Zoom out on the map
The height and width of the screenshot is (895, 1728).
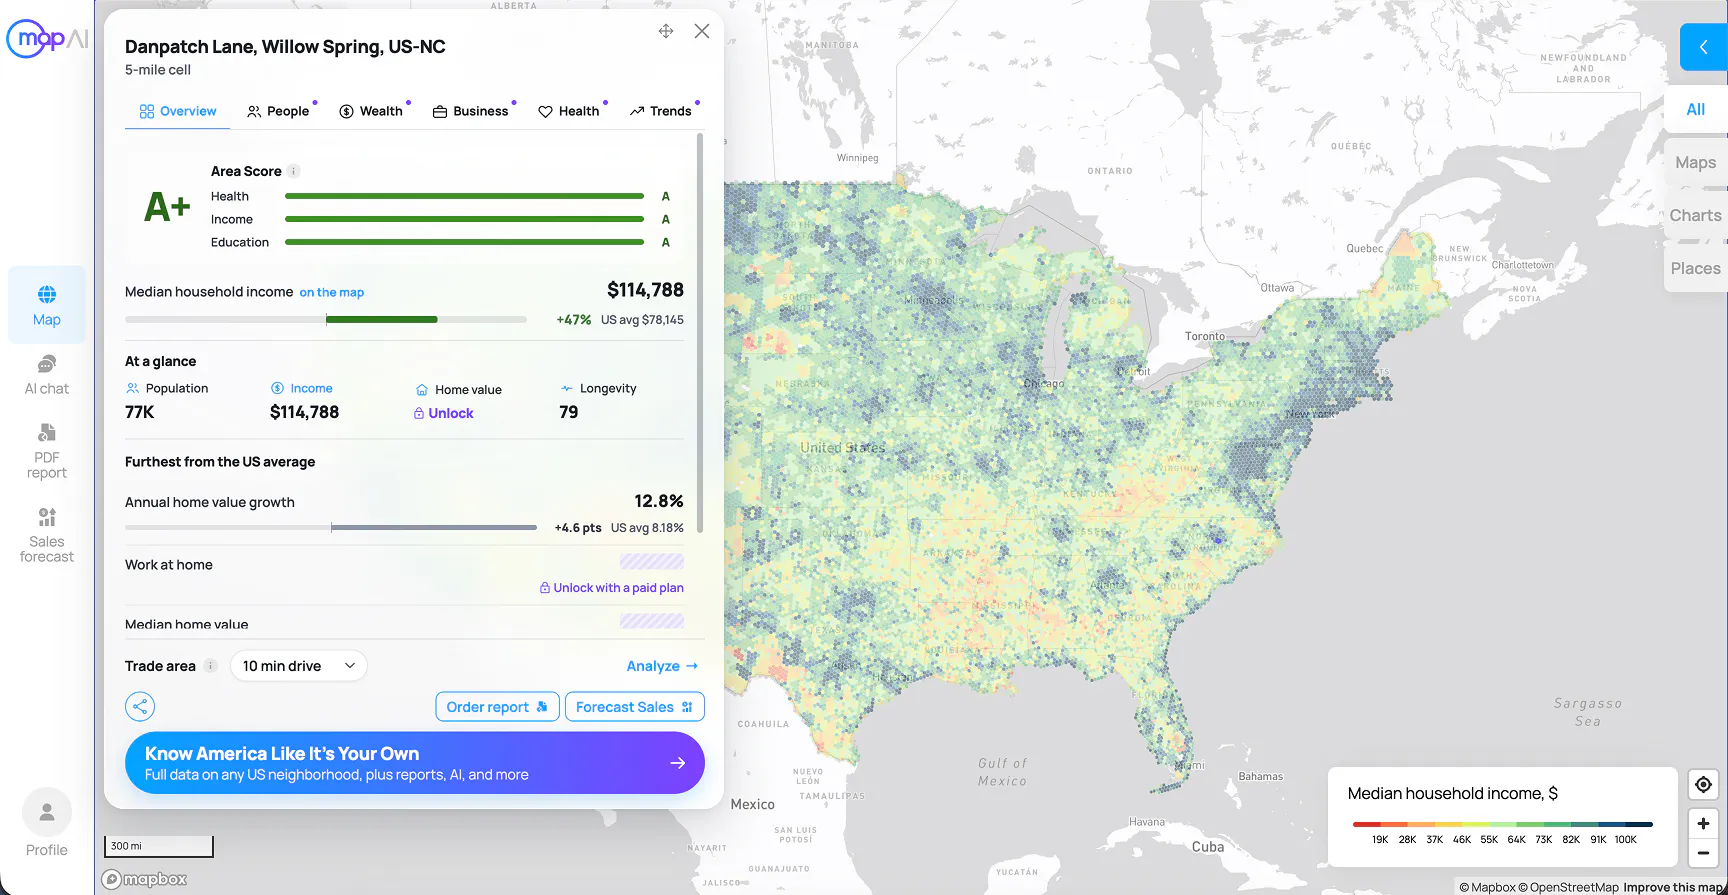coord(1703,853)
